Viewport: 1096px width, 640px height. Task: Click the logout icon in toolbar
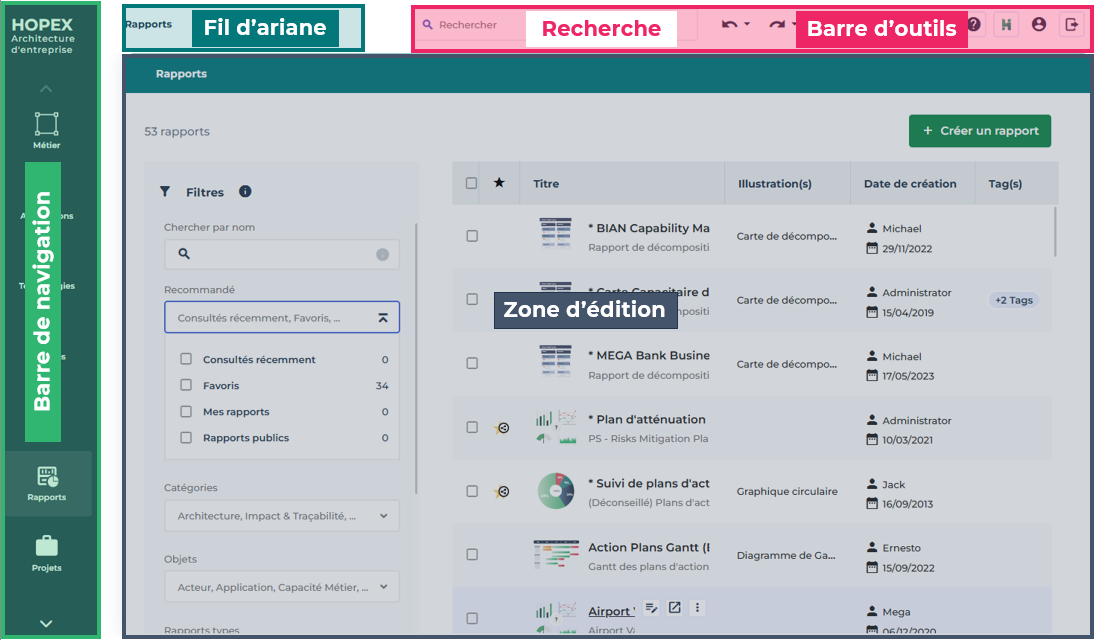pos(1072,25)
